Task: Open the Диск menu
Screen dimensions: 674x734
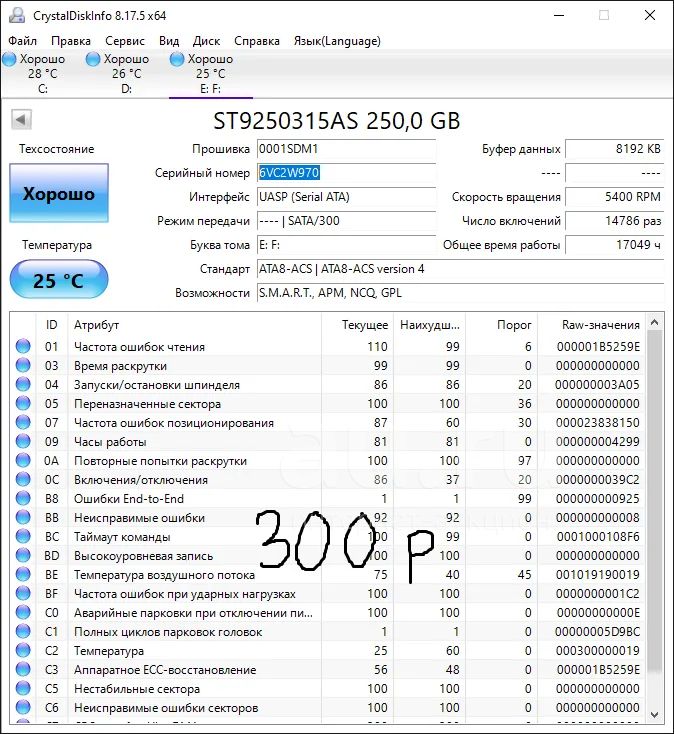Action: coord(206,41)
